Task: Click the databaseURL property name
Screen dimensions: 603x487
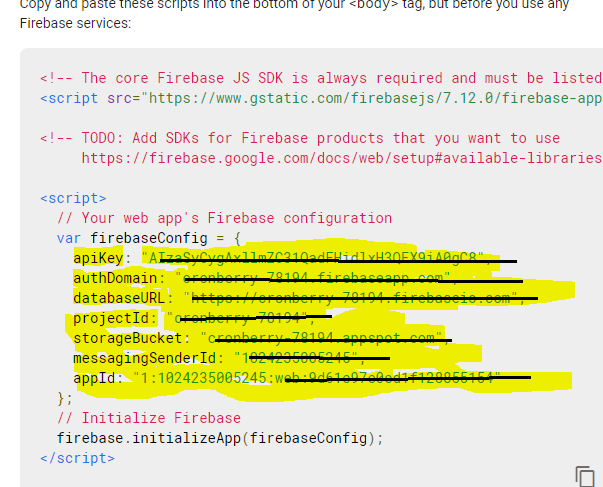Action: 122,297
